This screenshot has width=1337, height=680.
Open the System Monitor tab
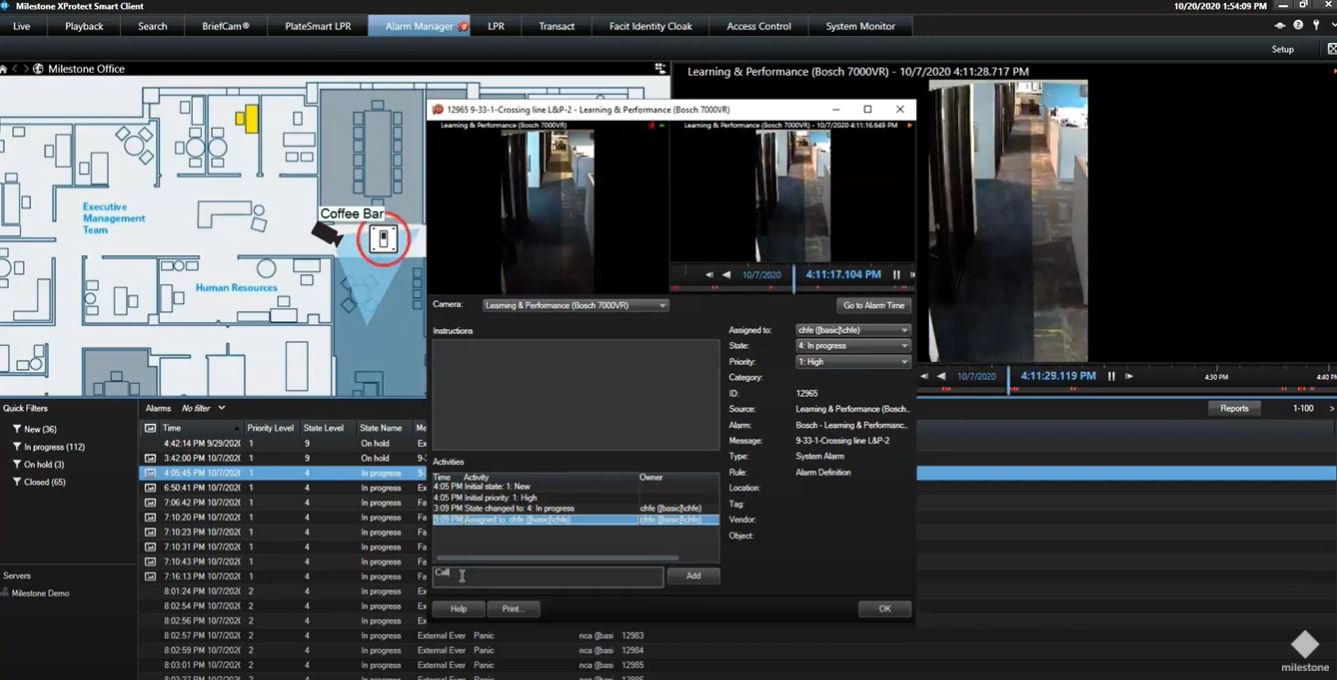860,26
